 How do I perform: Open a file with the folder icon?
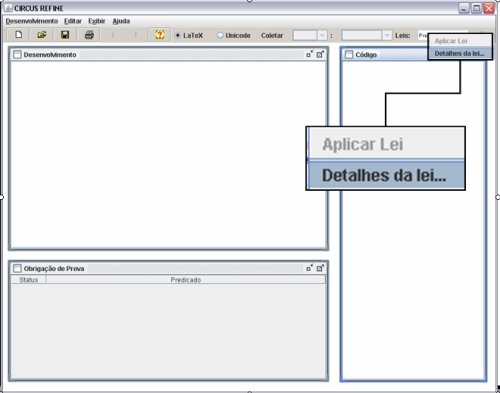tap(42, 35)
